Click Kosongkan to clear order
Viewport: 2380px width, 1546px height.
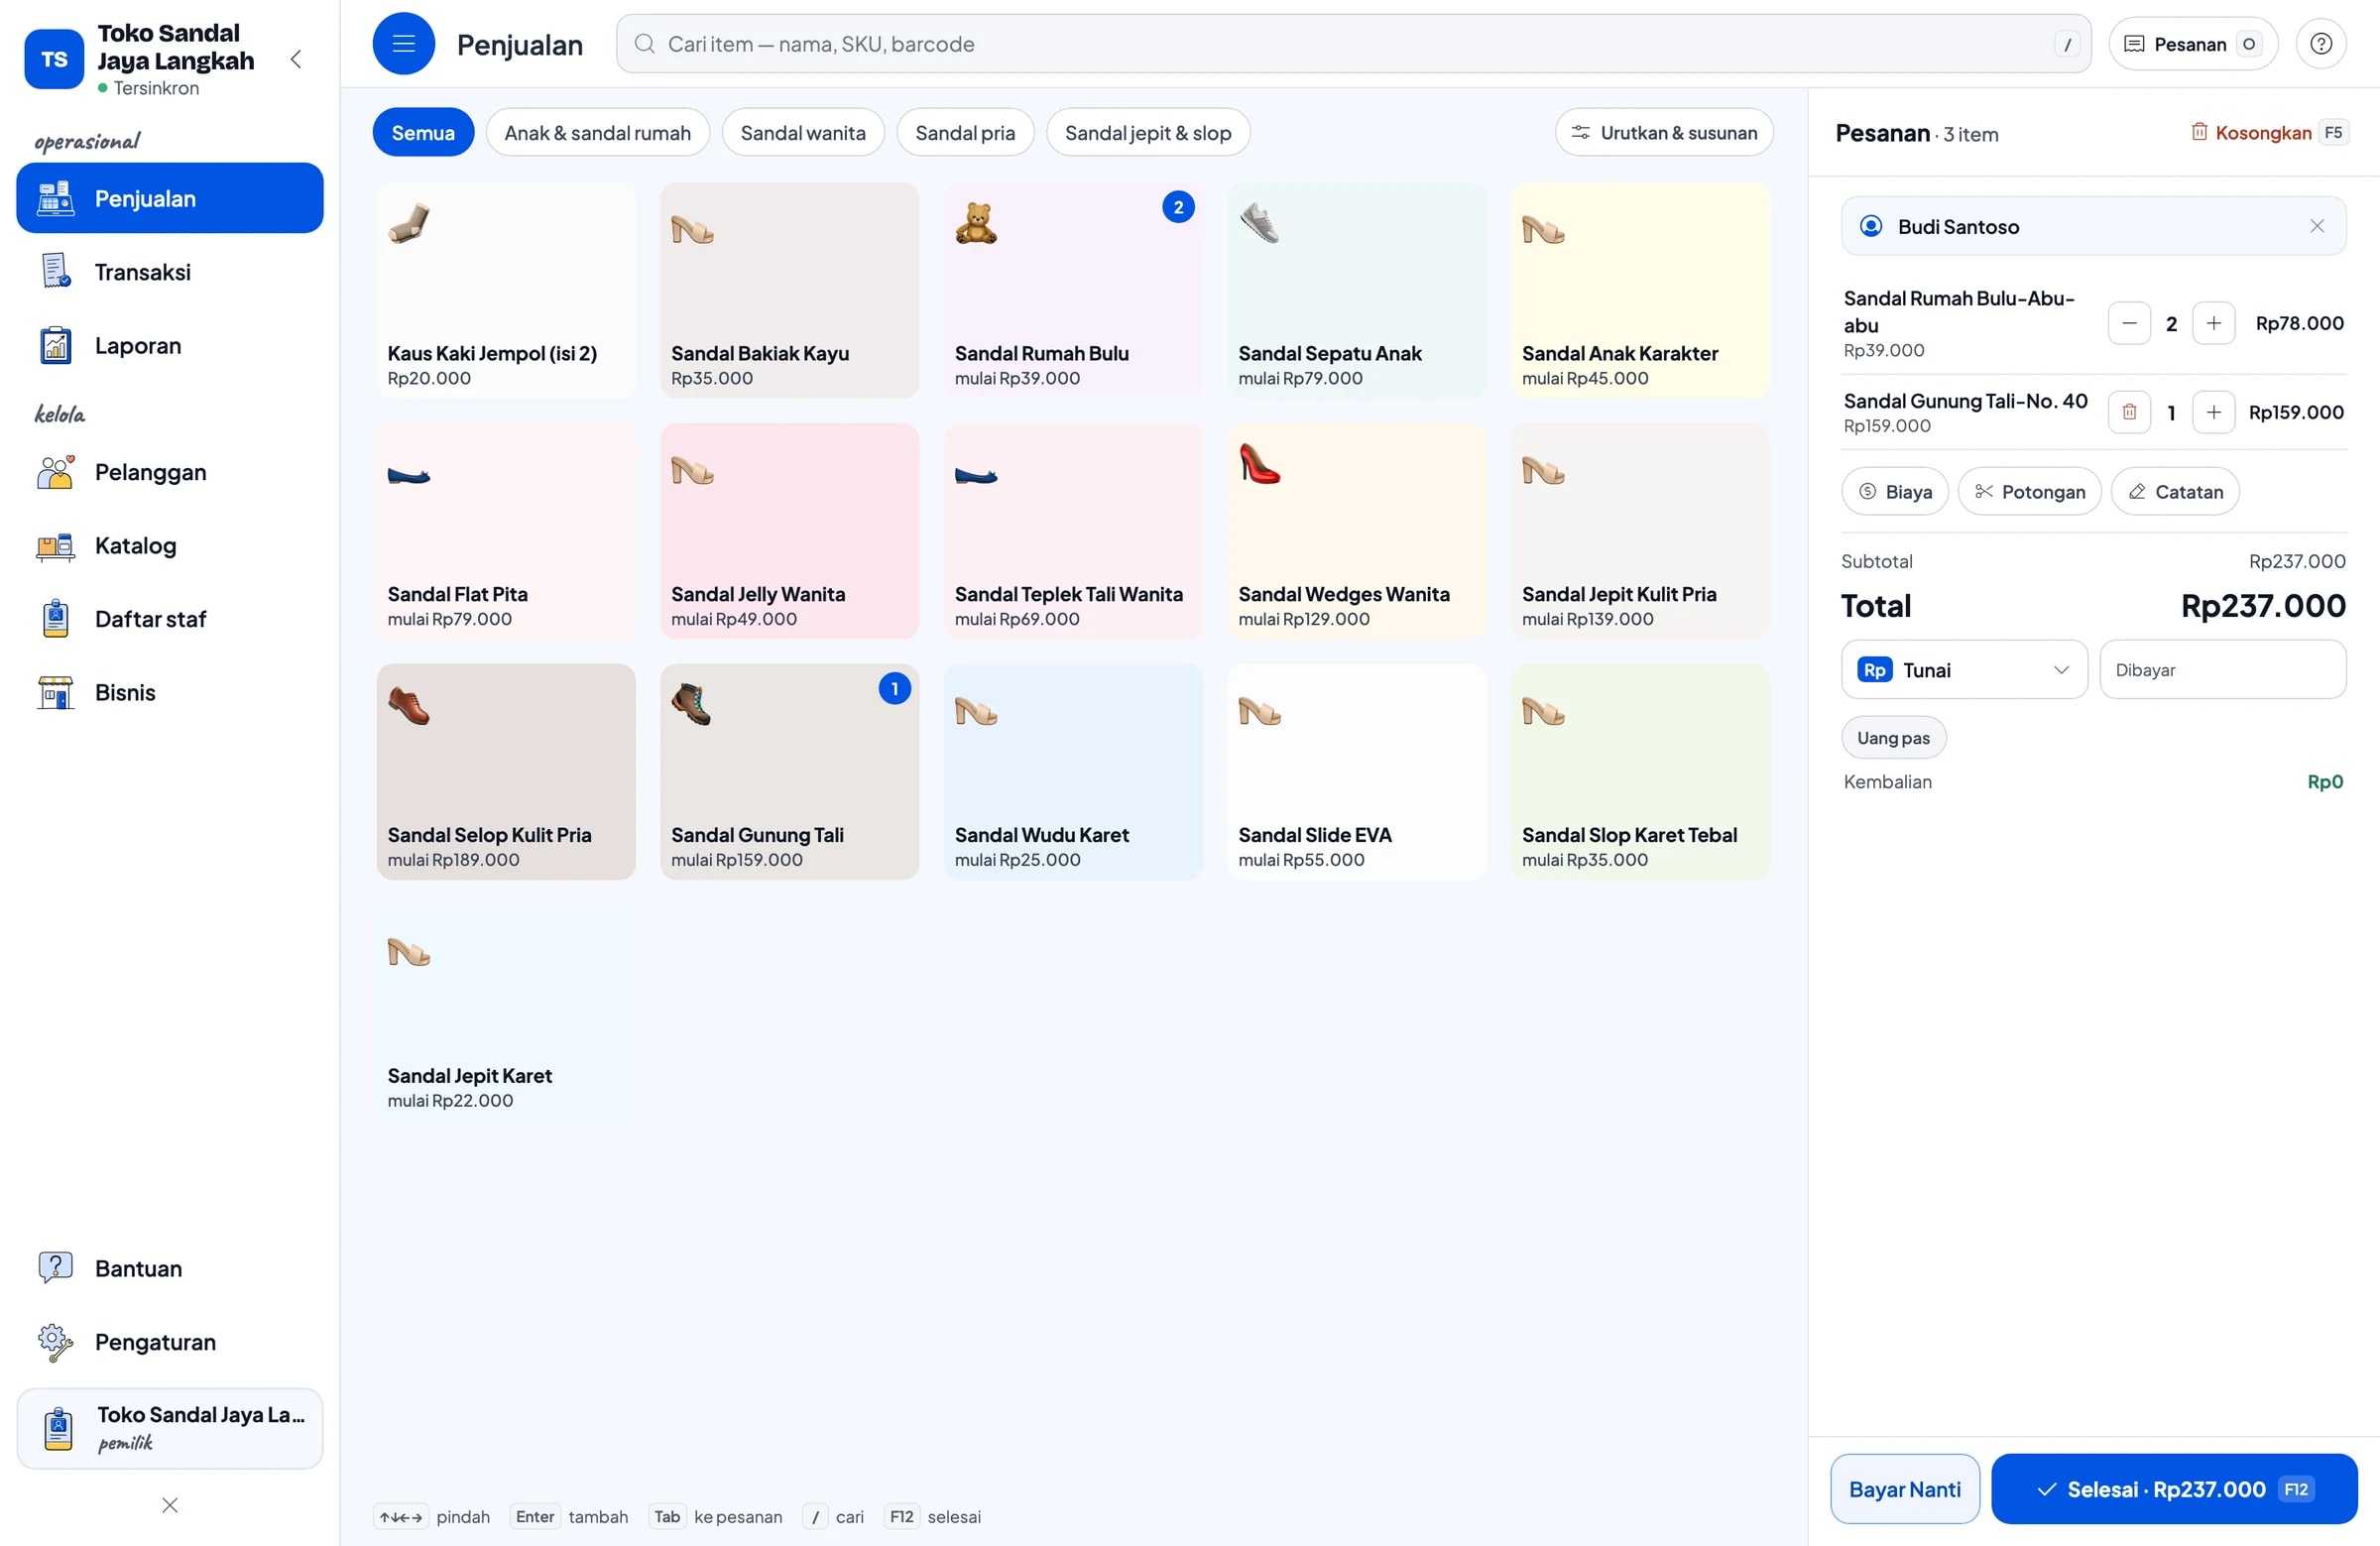click(2268, 133)
